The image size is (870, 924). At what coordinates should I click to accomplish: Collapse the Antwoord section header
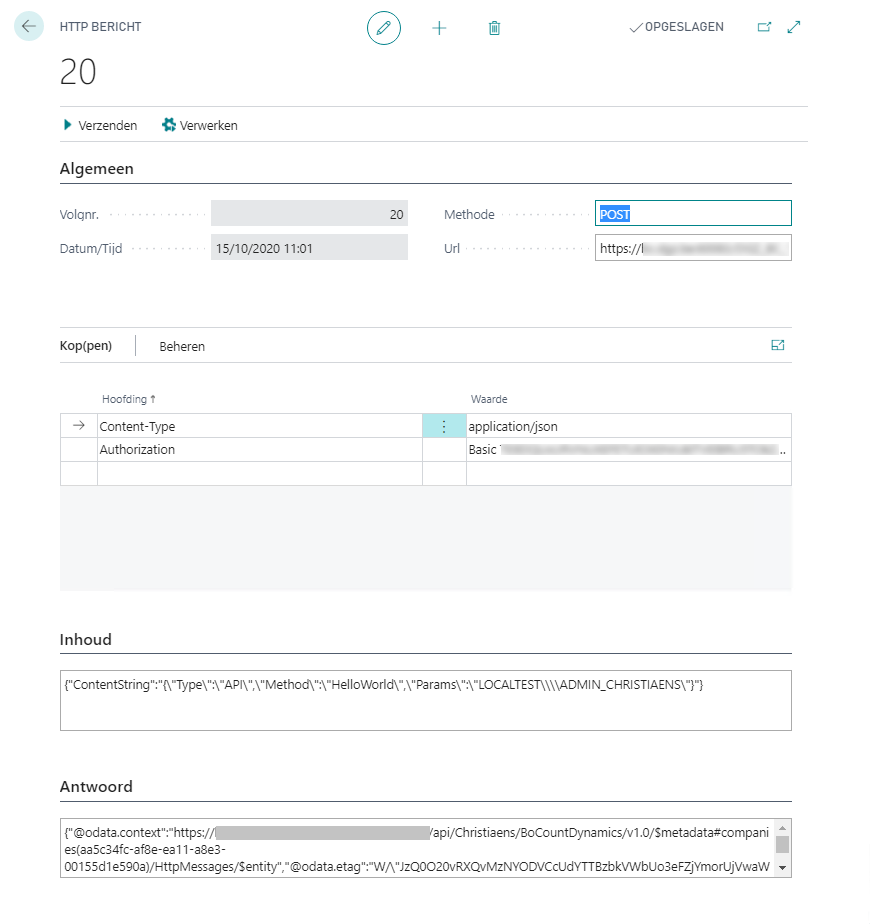coord(96,787)
